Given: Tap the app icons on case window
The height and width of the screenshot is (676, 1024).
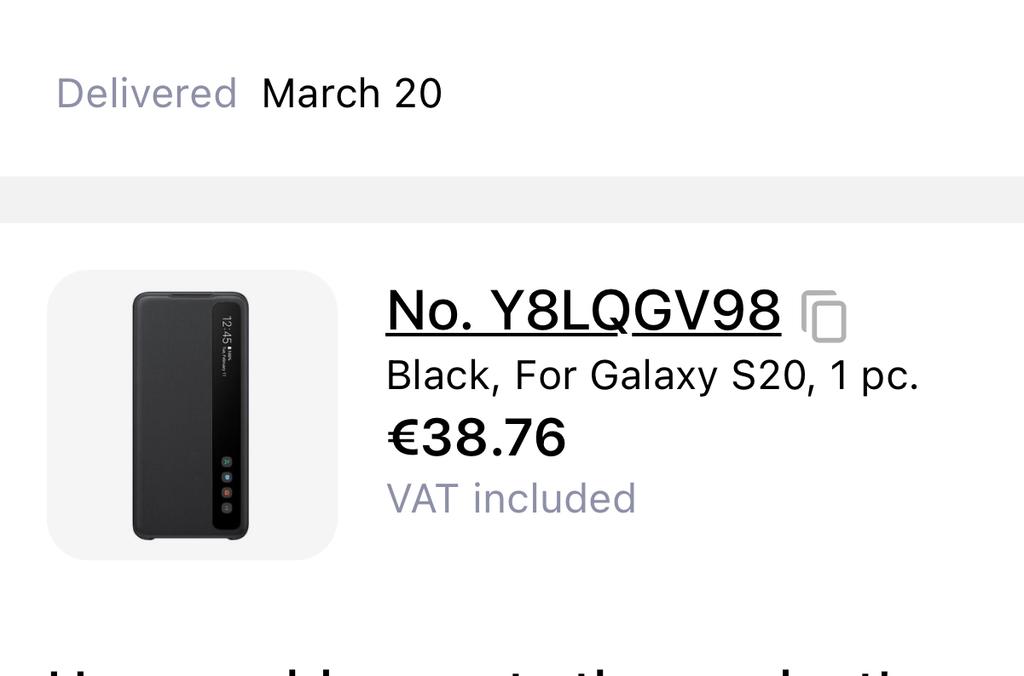Looking at the screenshot, I should point(227,484).
